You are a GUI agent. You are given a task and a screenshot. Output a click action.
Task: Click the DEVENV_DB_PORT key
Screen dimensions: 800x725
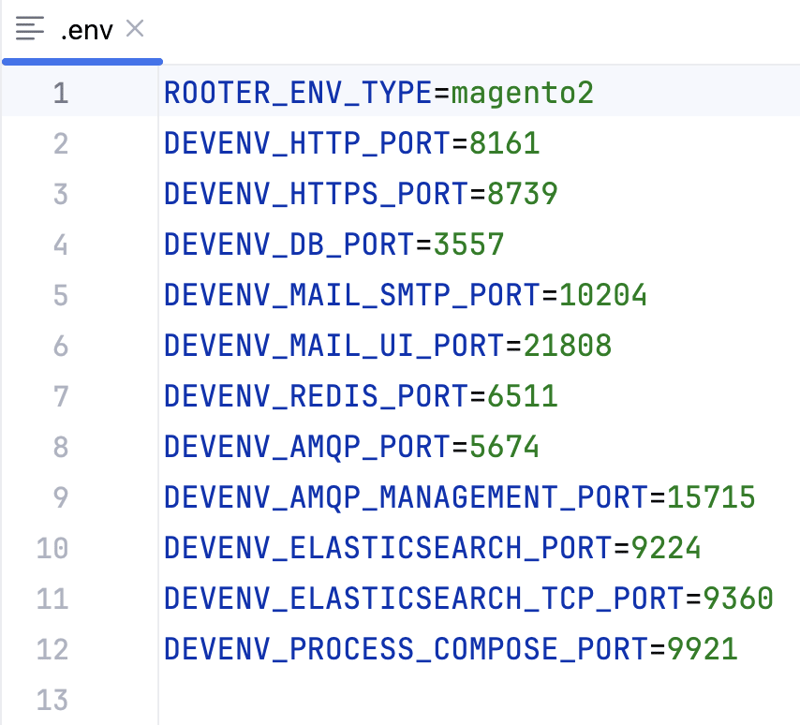[x=289, y=244]
